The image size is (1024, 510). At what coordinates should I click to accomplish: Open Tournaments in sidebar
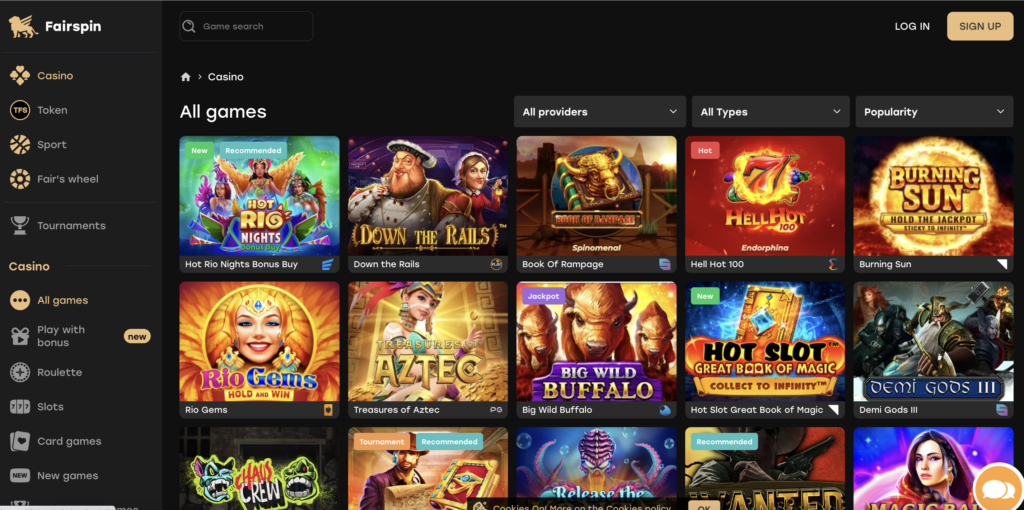(71, 225)
